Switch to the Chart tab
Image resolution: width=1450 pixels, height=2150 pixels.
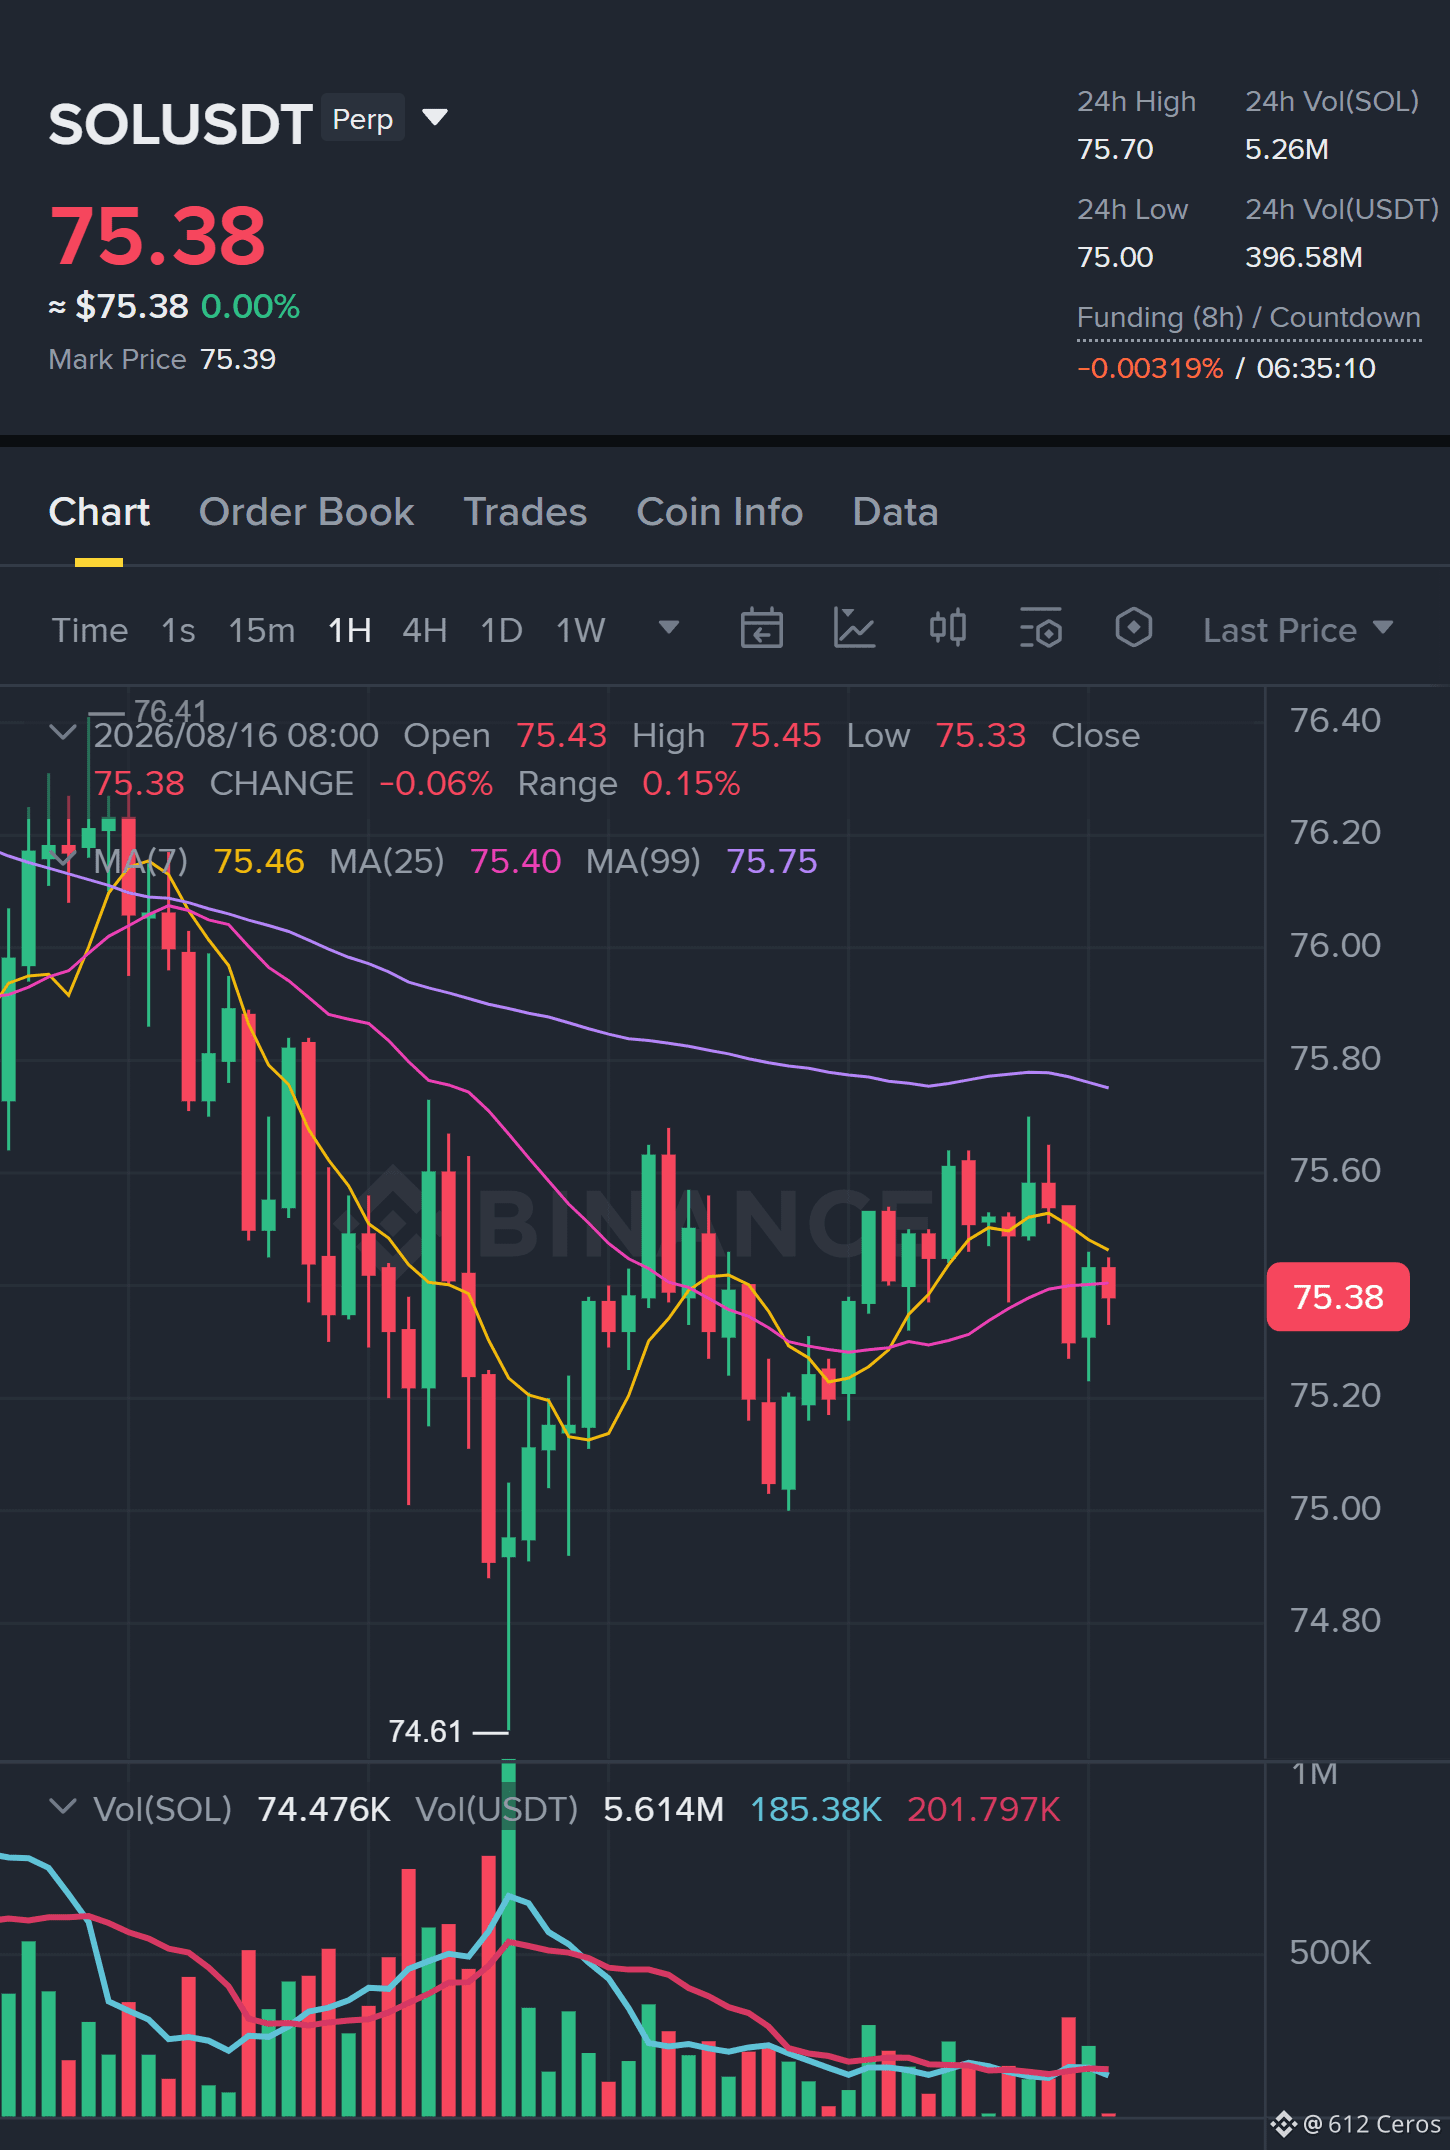tap(99, 512)
